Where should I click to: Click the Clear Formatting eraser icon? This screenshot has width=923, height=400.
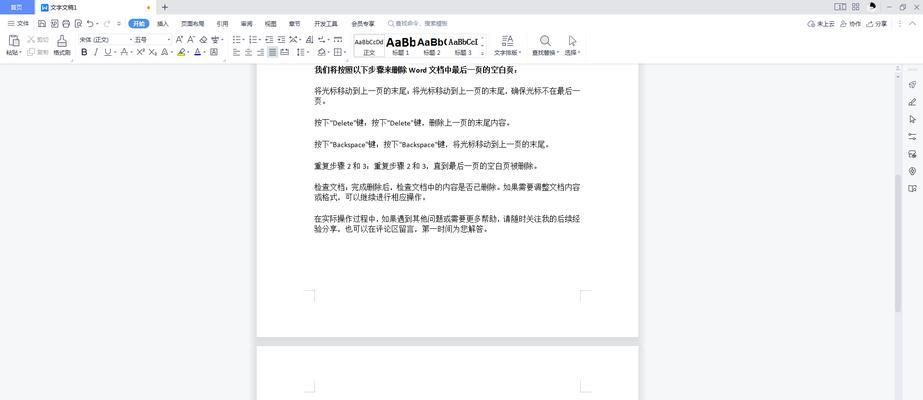[x=203, y=39]
